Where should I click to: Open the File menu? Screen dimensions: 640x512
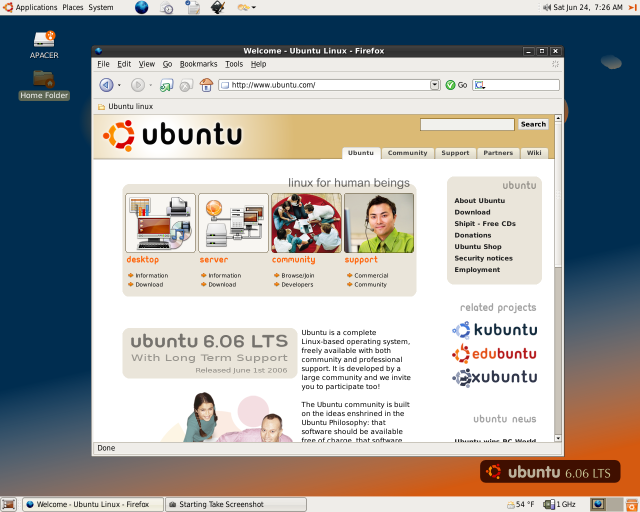tap(103, 64)
